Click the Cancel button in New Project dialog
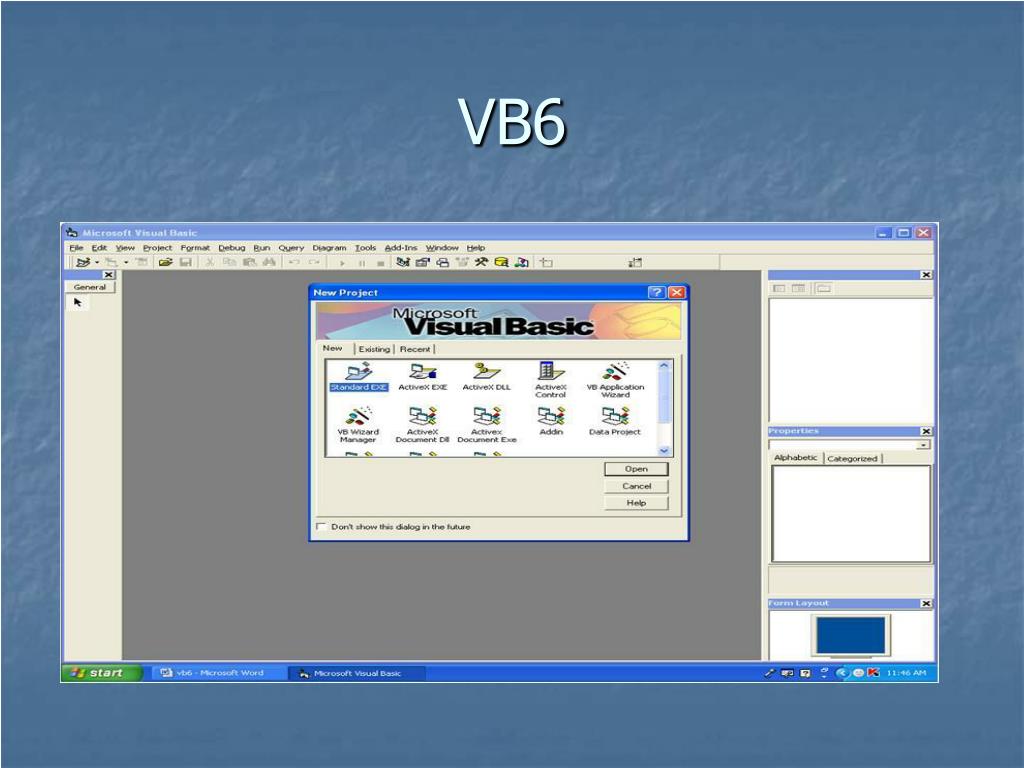Image resolution: width=1024 pixels, height=768 pixels. coord(636,486)
